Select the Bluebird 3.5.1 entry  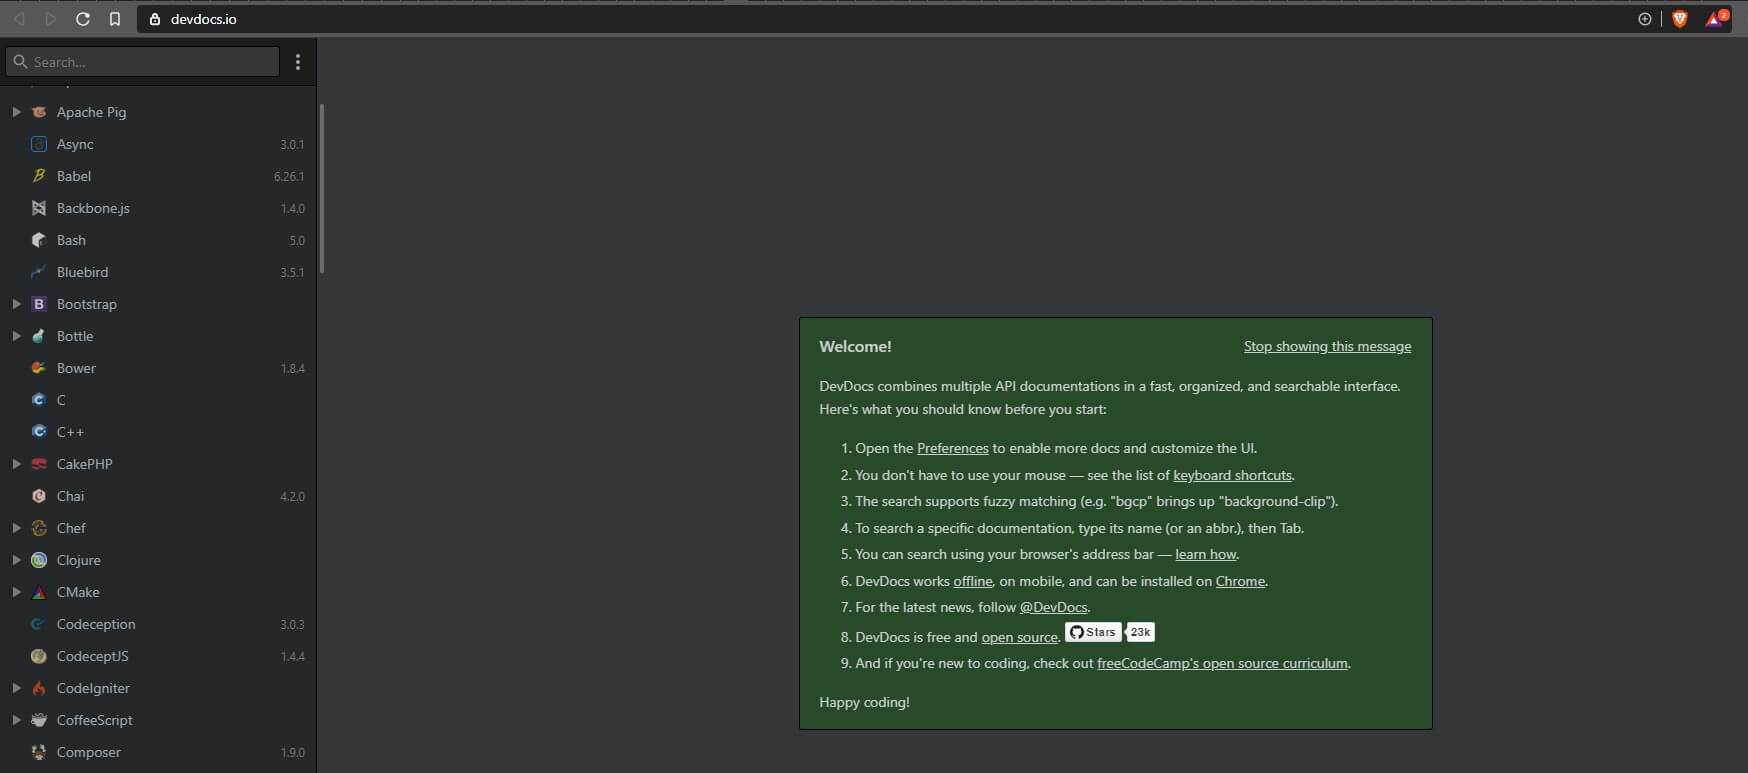(158, 272)
